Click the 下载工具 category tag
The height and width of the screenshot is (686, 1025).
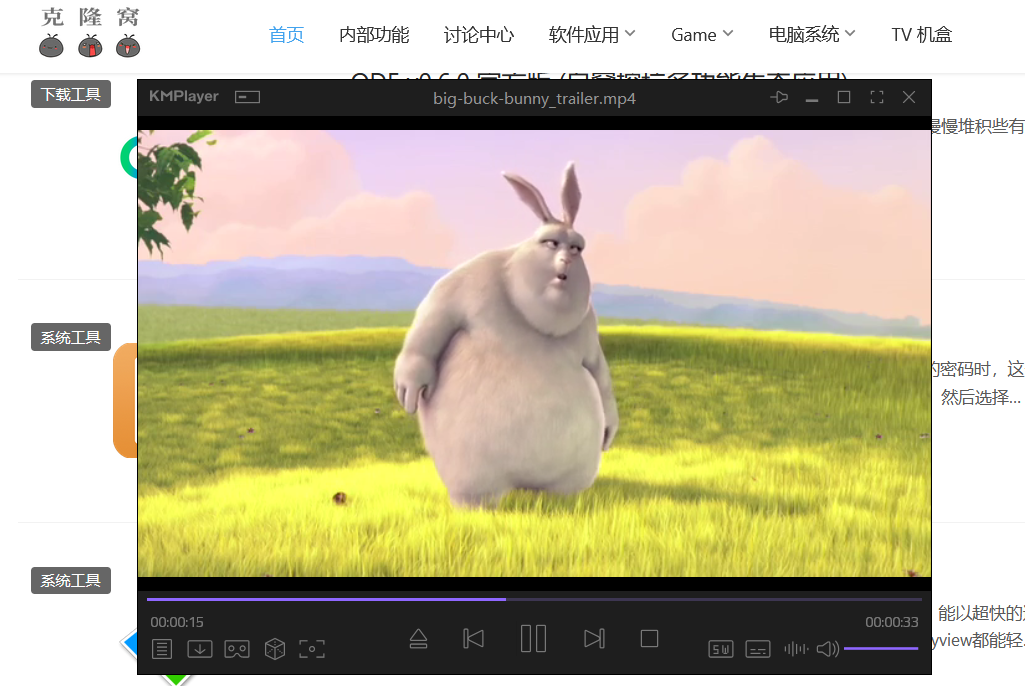(x=71, y=94)
